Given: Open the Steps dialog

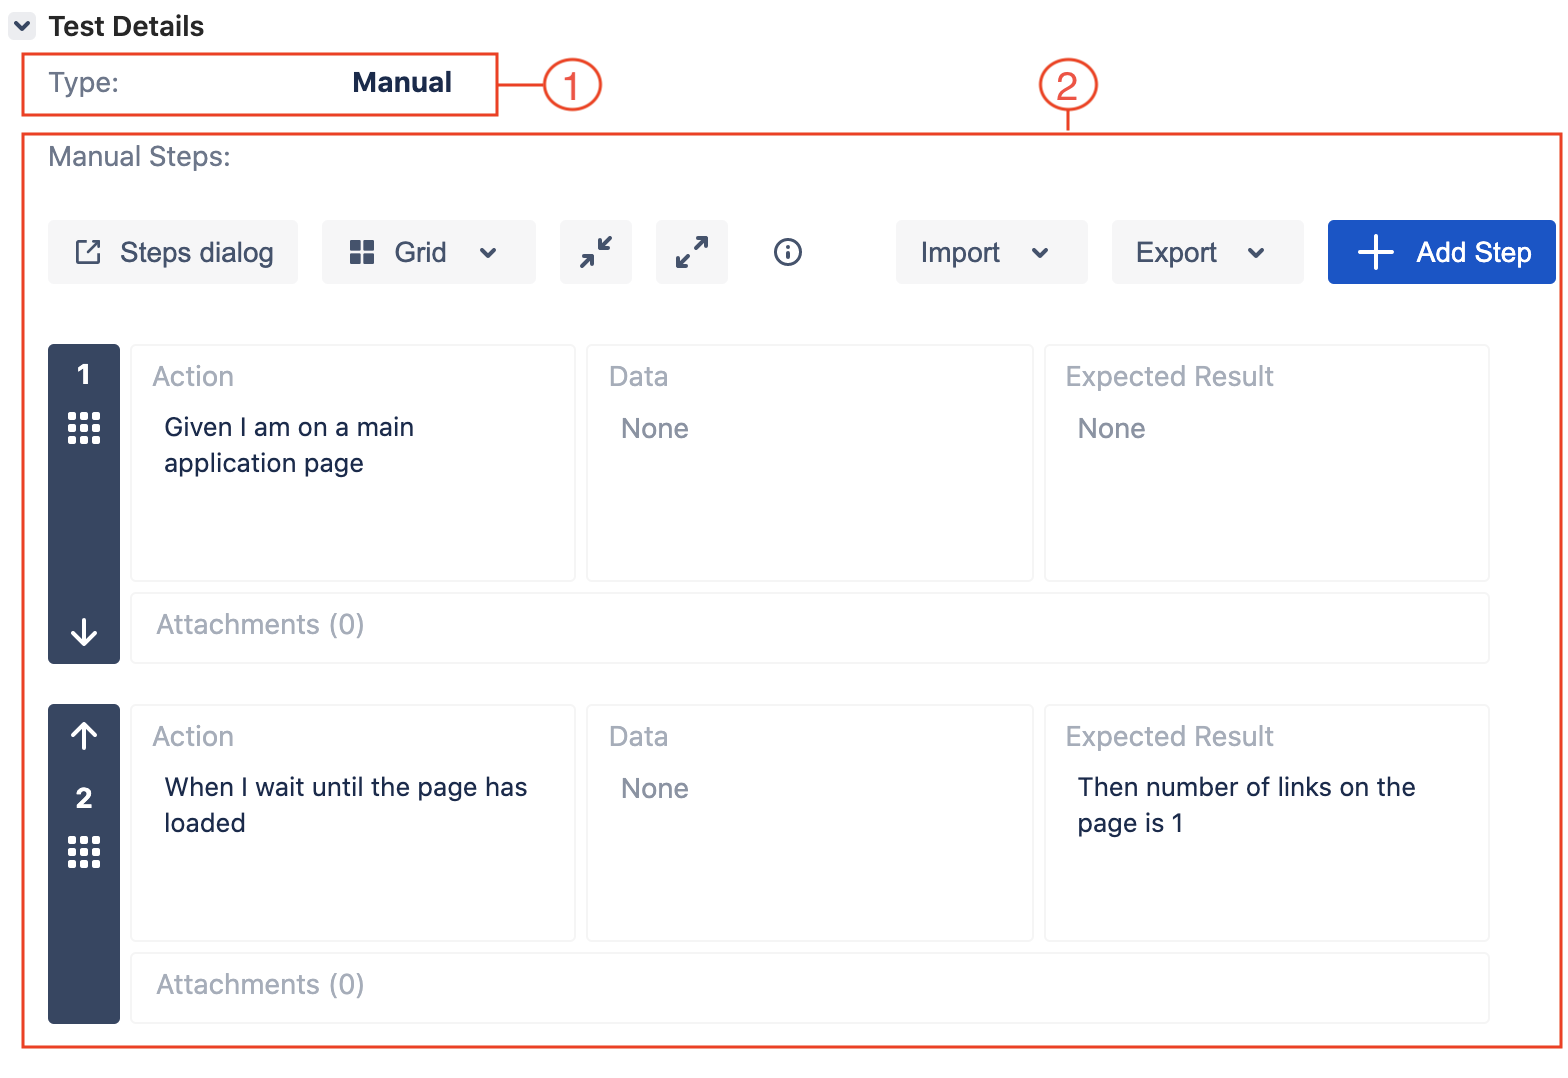Looking at the screenshot, I should [x=173, y=252].
